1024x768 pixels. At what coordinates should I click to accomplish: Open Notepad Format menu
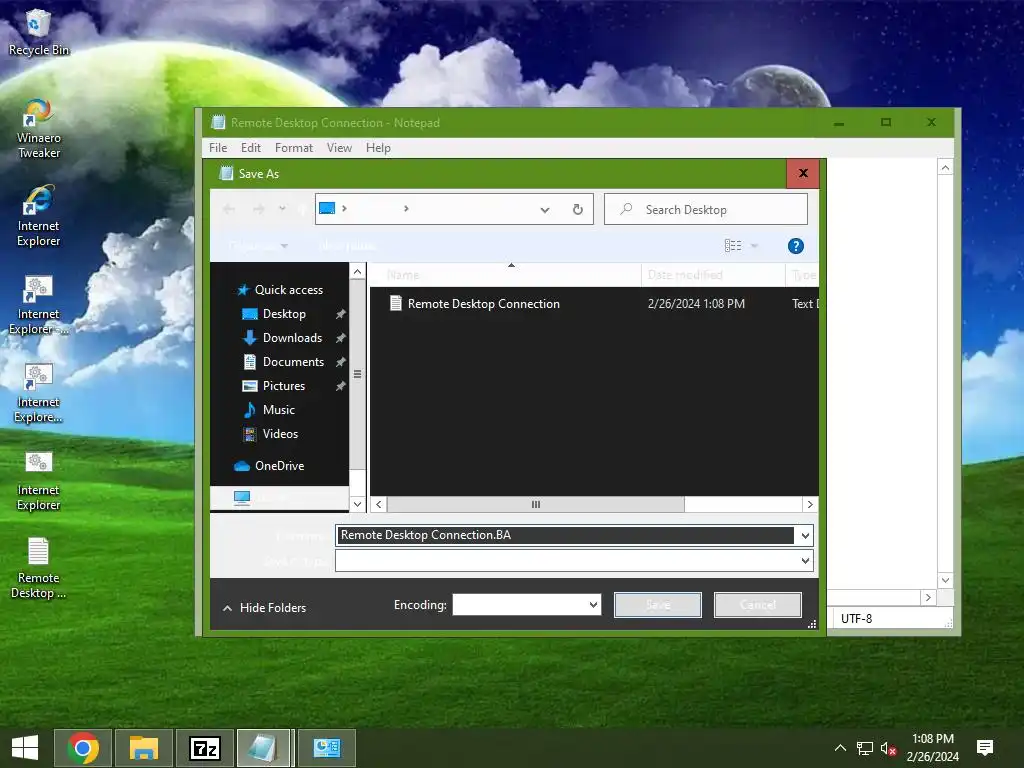294,148
